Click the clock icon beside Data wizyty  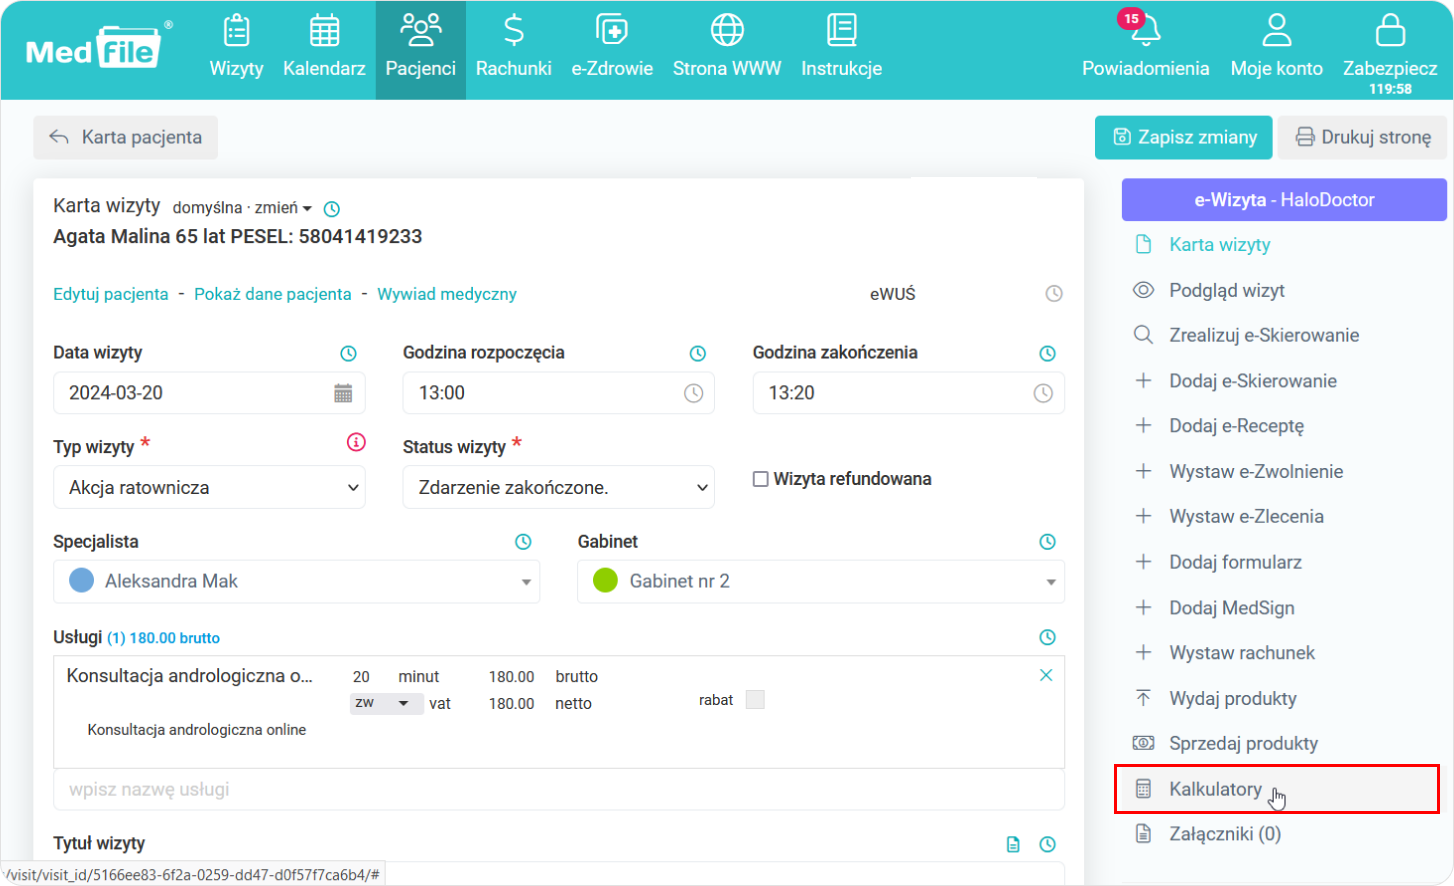(x=348, y=353)
